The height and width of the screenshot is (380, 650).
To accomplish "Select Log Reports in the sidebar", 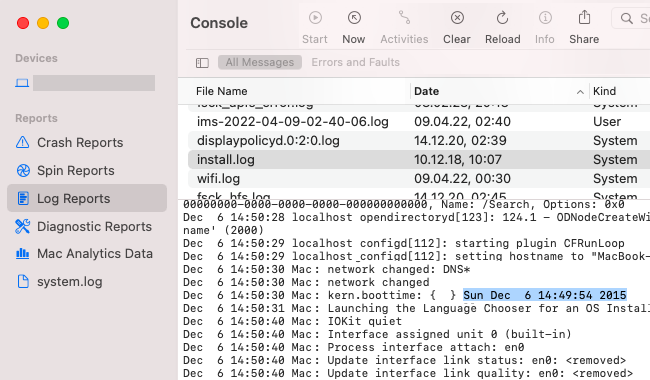I will point(87,198).
